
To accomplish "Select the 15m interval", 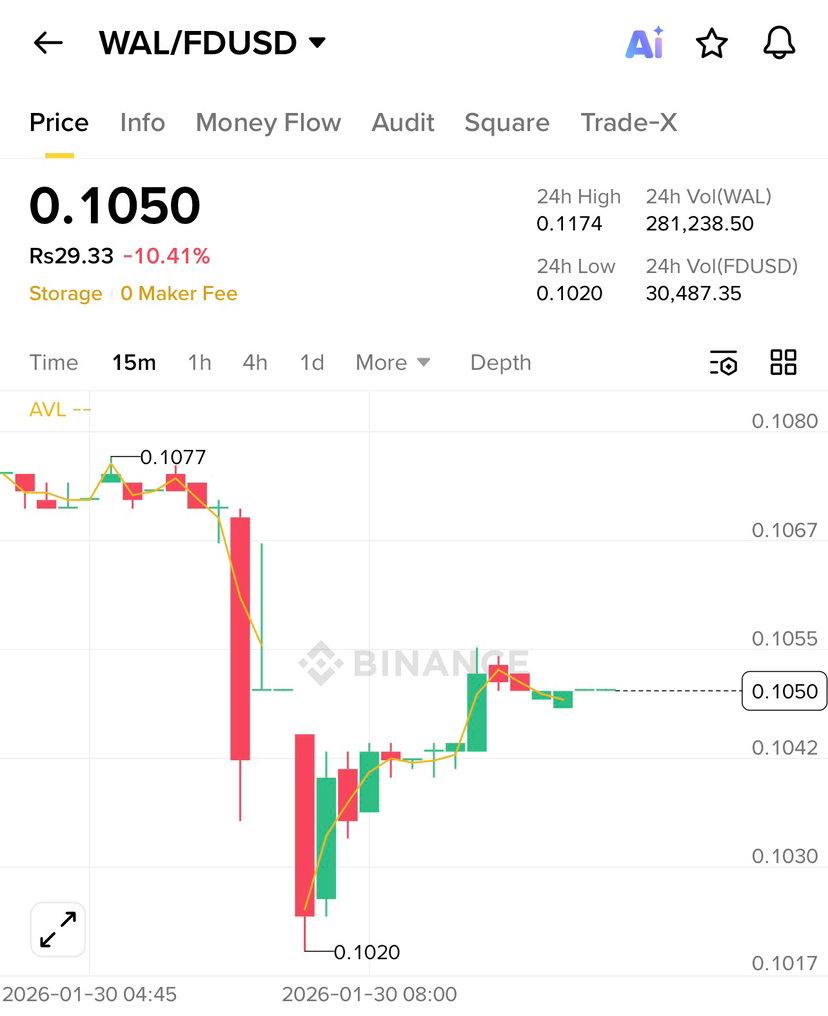I will pyautogui.click(x=134, y=363).
